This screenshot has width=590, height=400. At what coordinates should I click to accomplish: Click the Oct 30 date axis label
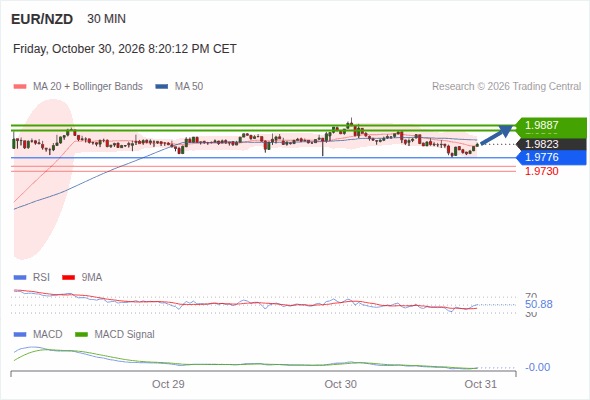pos(341,384)
